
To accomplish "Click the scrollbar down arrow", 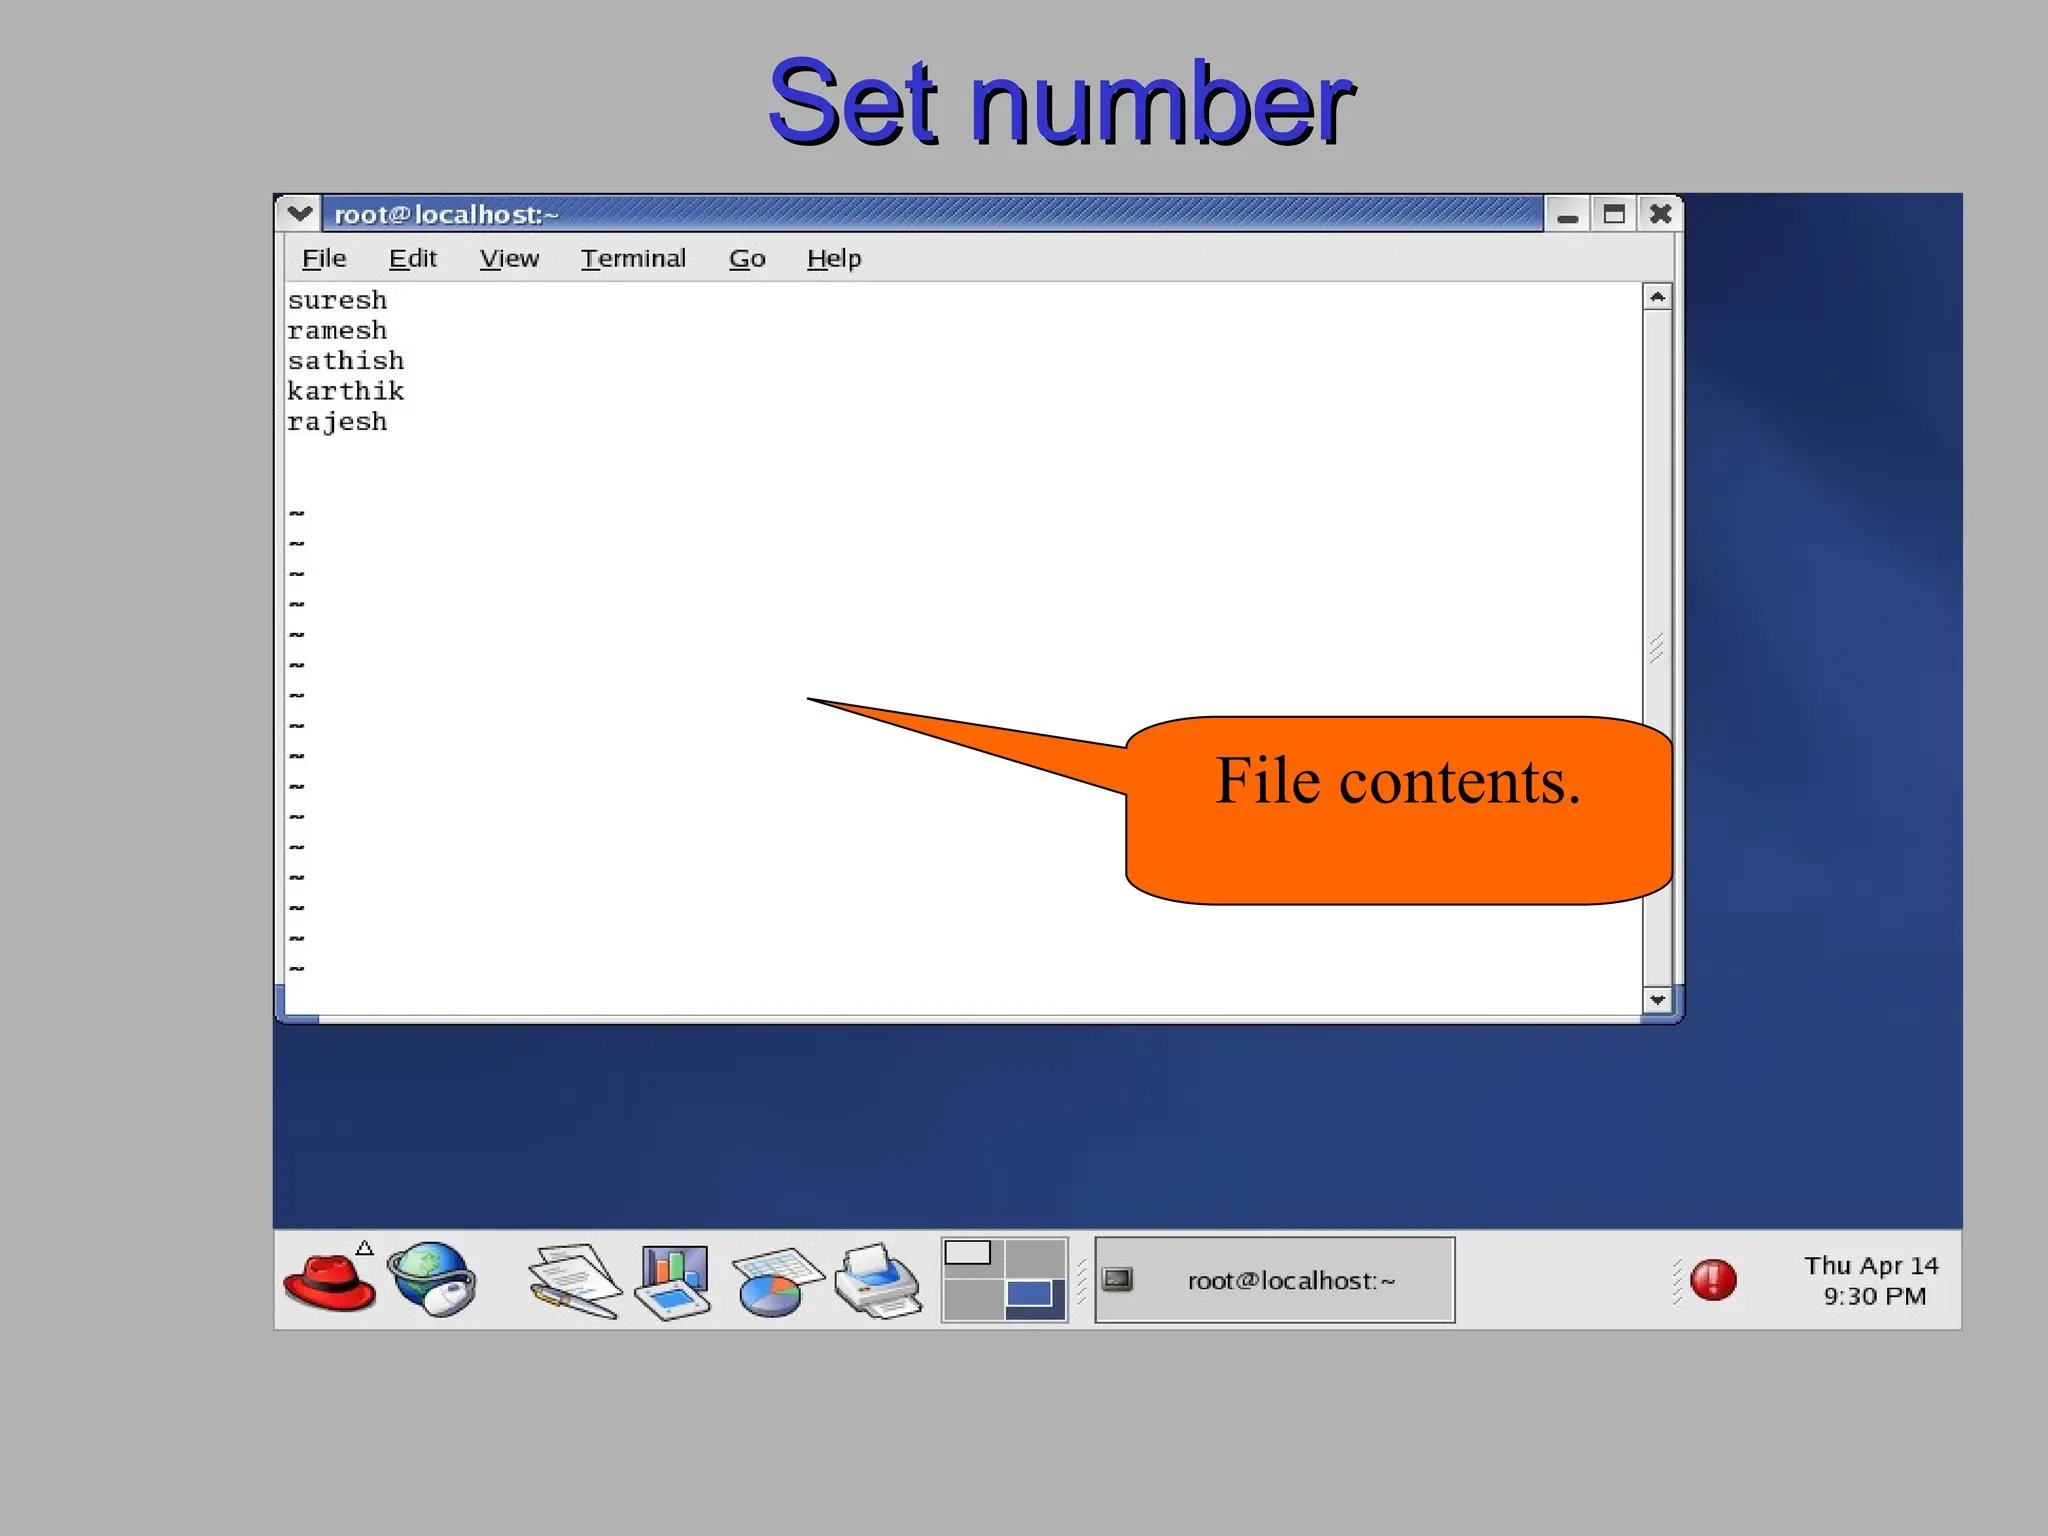I will [1657, 1000].
